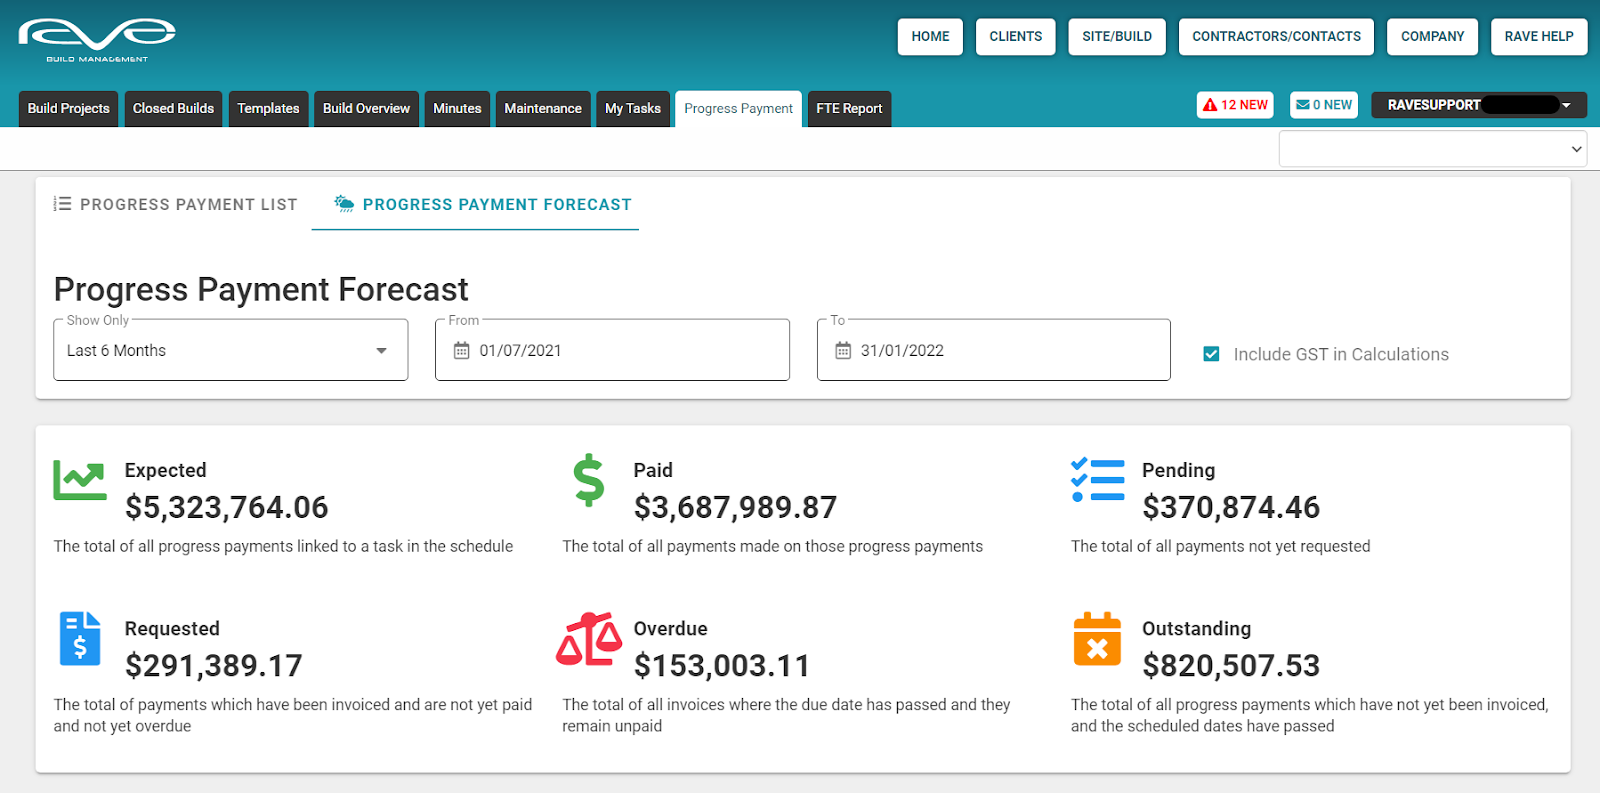Expand the RAVESUPPORT user menu arrow

click(x=1566, y=105)
